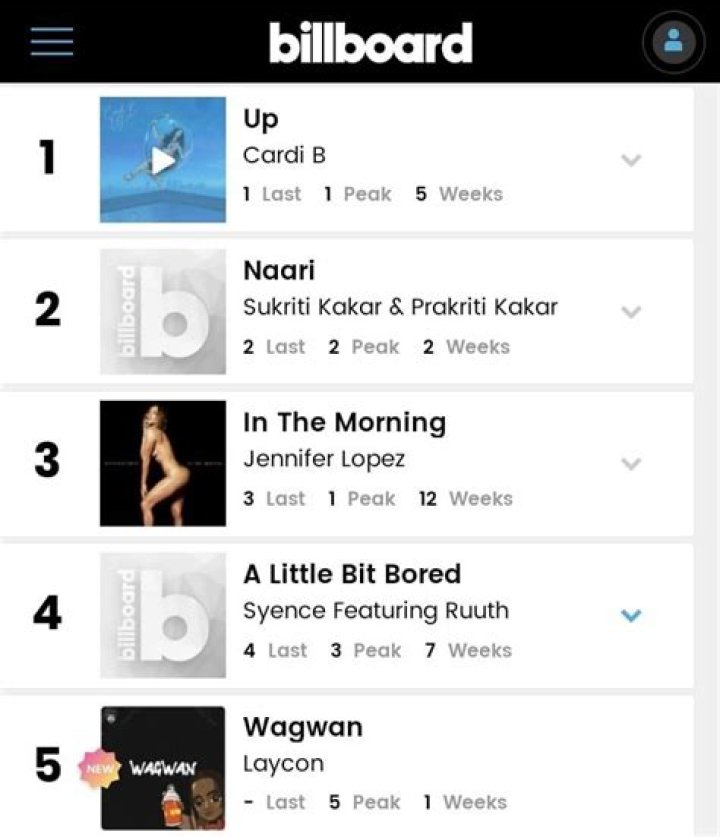Viewport: 720px width, 837px height.
Task: Play the video preview on Cardi B's 'Up'
Action: click(163, 158)
